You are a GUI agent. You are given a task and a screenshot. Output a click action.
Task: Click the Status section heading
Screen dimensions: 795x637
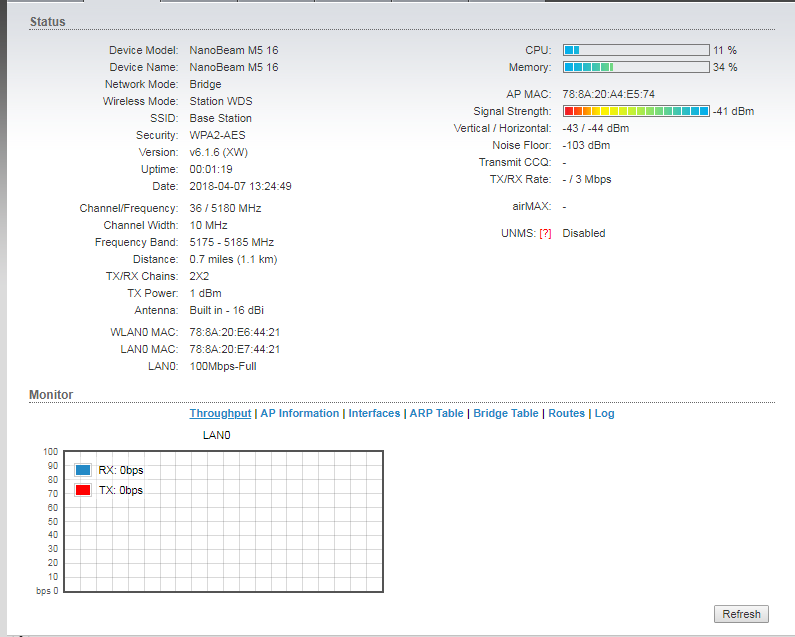click(x=48, y=22)
